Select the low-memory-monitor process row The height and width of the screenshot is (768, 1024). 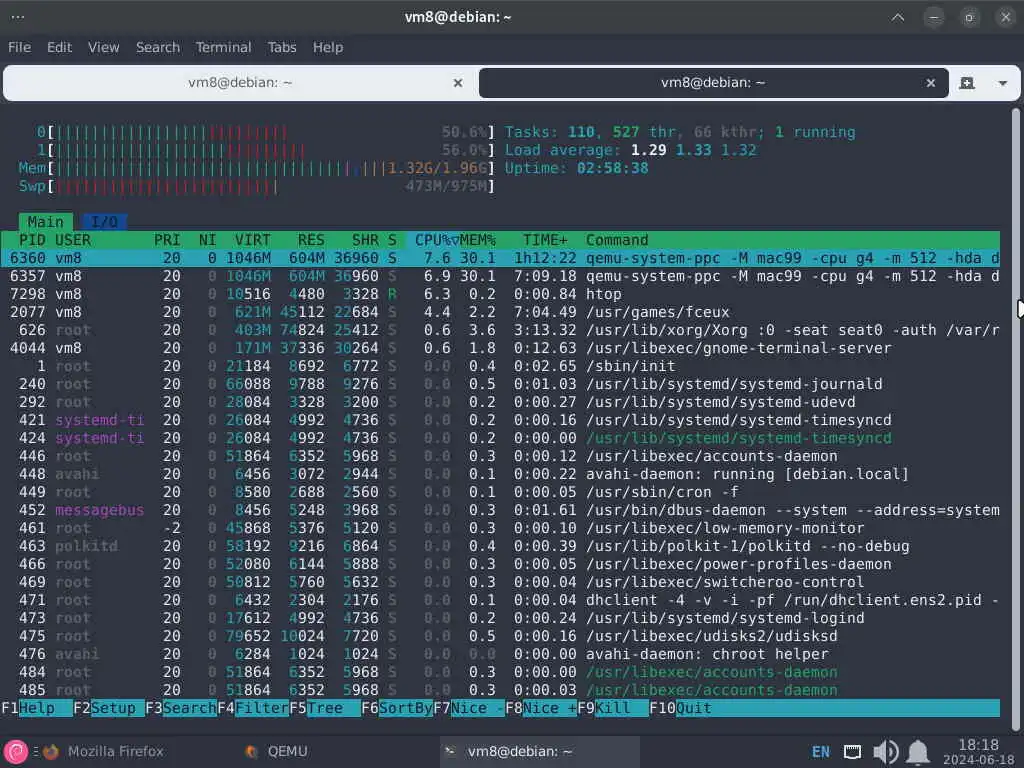[500, 528]
